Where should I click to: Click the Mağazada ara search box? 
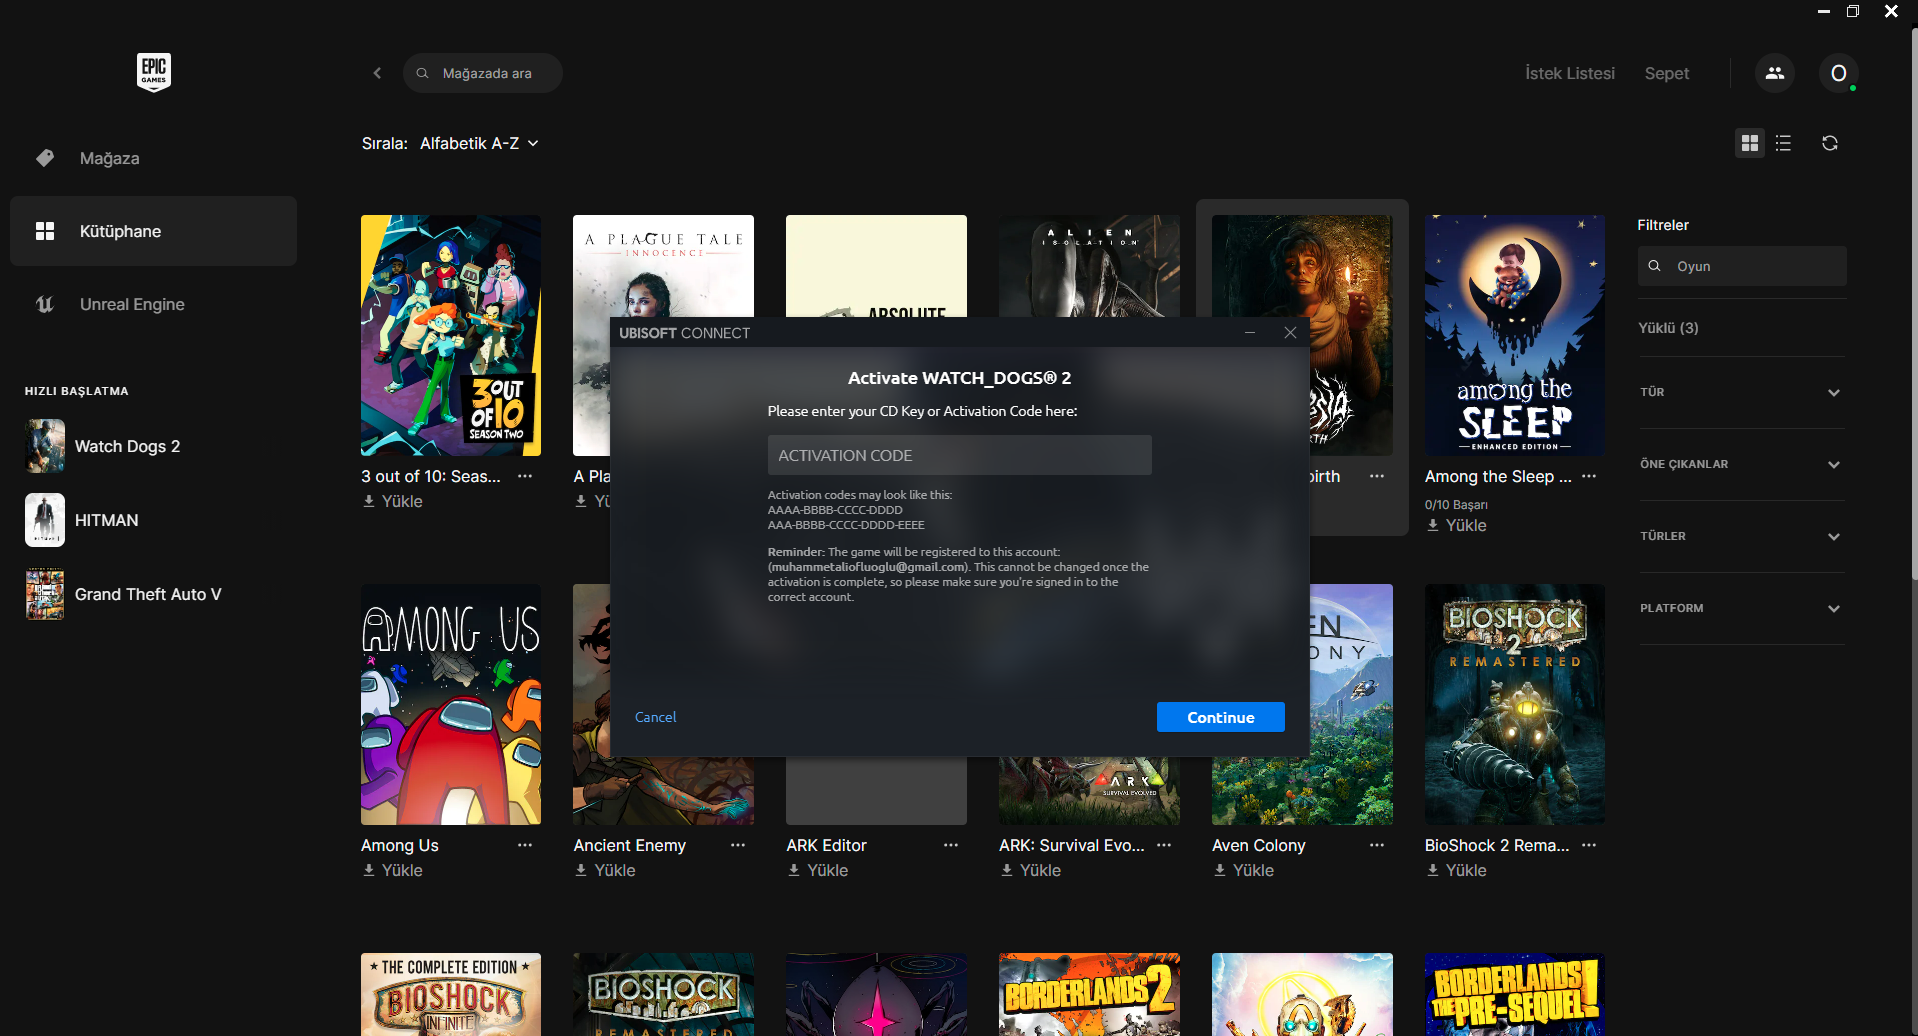[483, 73]
